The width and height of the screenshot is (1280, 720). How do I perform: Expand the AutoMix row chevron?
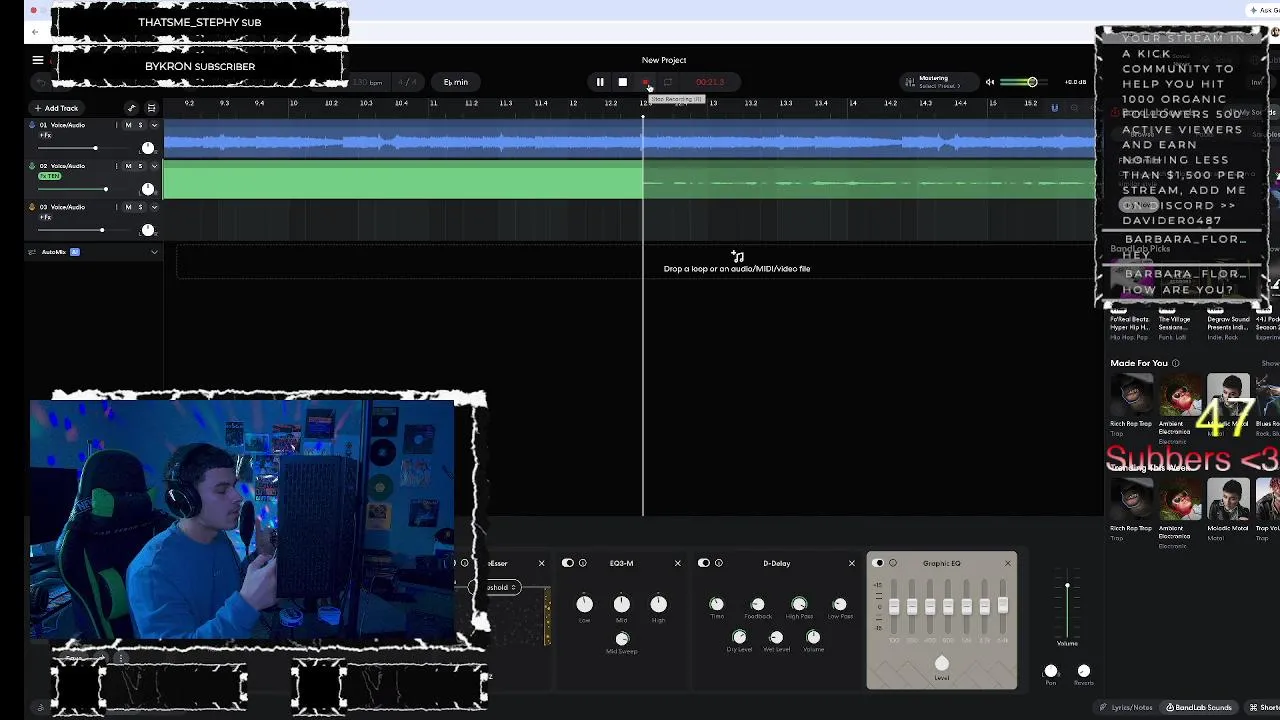[x=154, y=252]
